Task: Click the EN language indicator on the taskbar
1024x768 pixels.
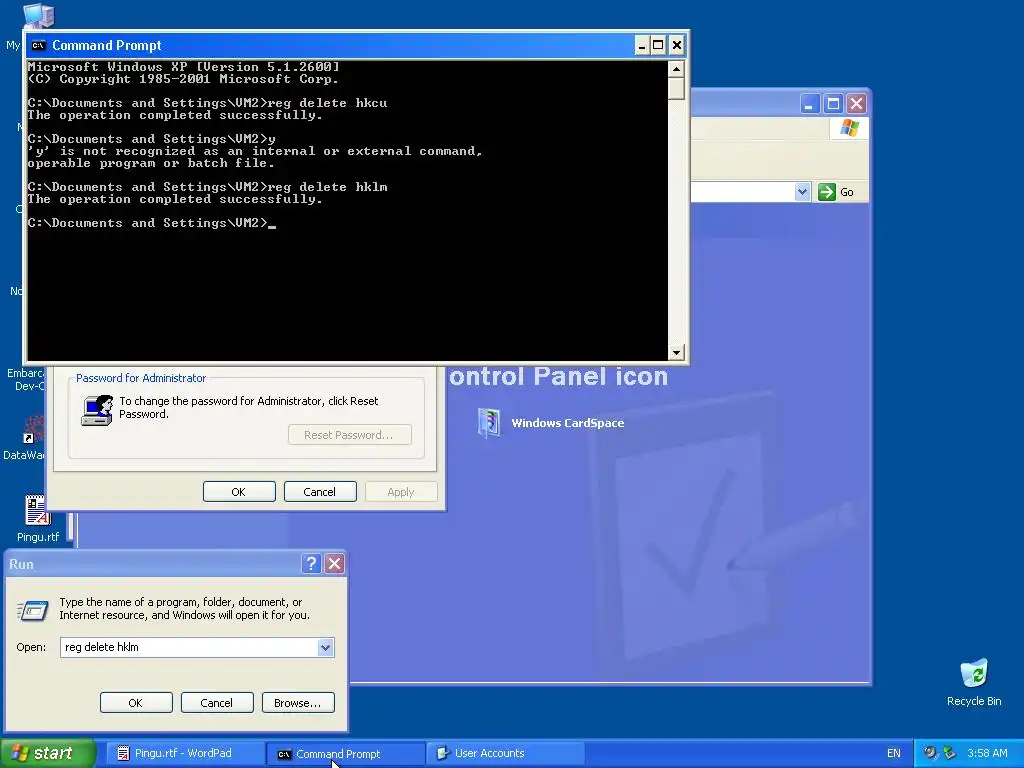Action: click(x=893, y=753)
